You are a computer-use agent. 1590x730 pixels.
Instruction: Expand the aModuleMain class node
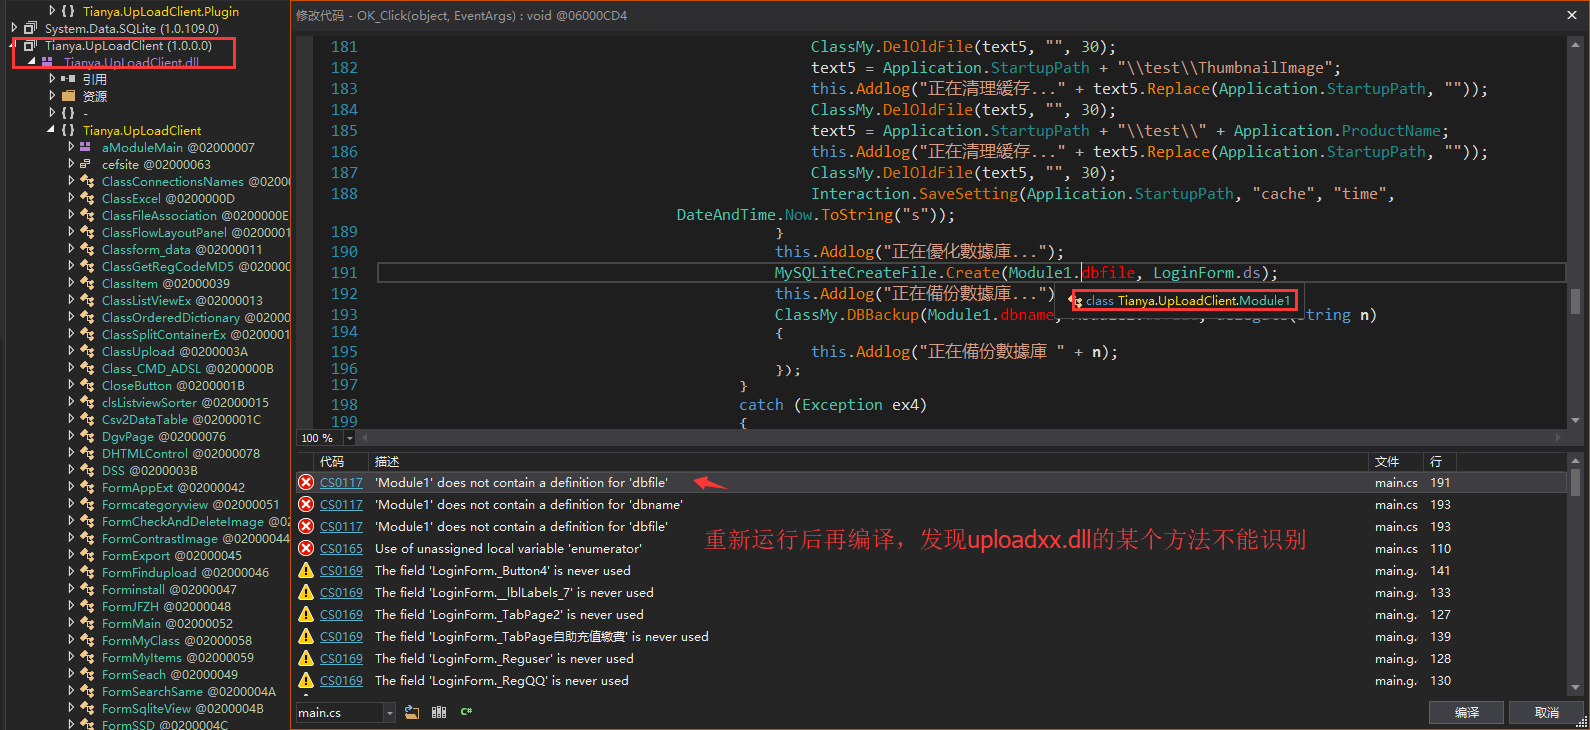point(71,147)
